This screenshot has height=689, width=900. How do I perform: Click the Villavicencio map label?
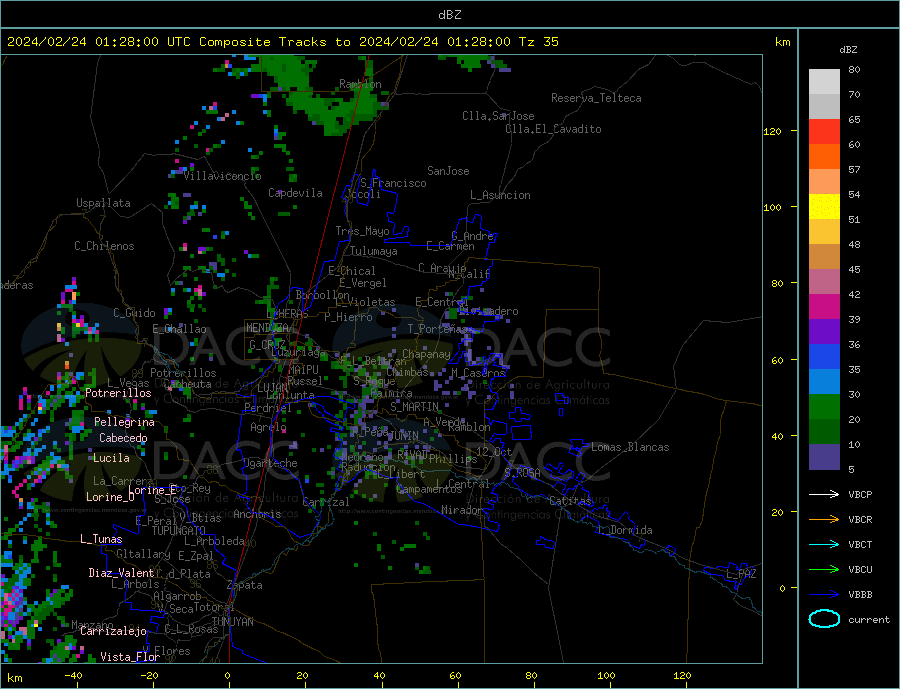222,176
